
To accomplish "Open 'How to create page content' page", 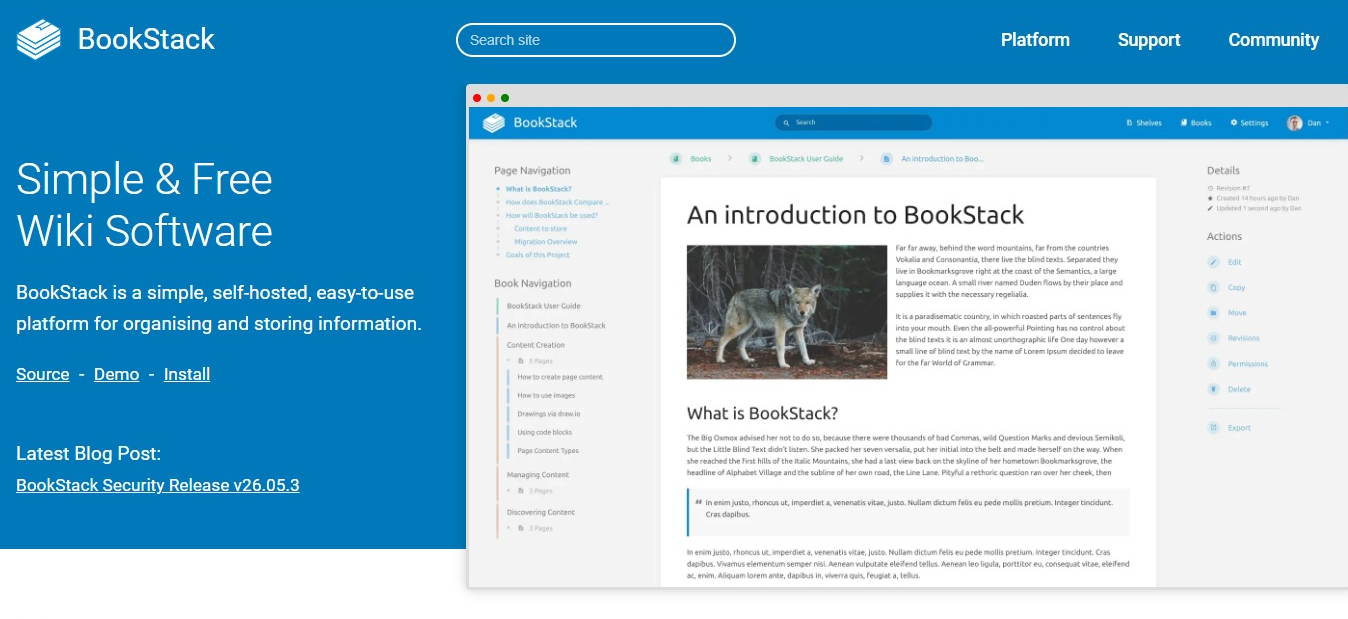I will tap(560, 377).
